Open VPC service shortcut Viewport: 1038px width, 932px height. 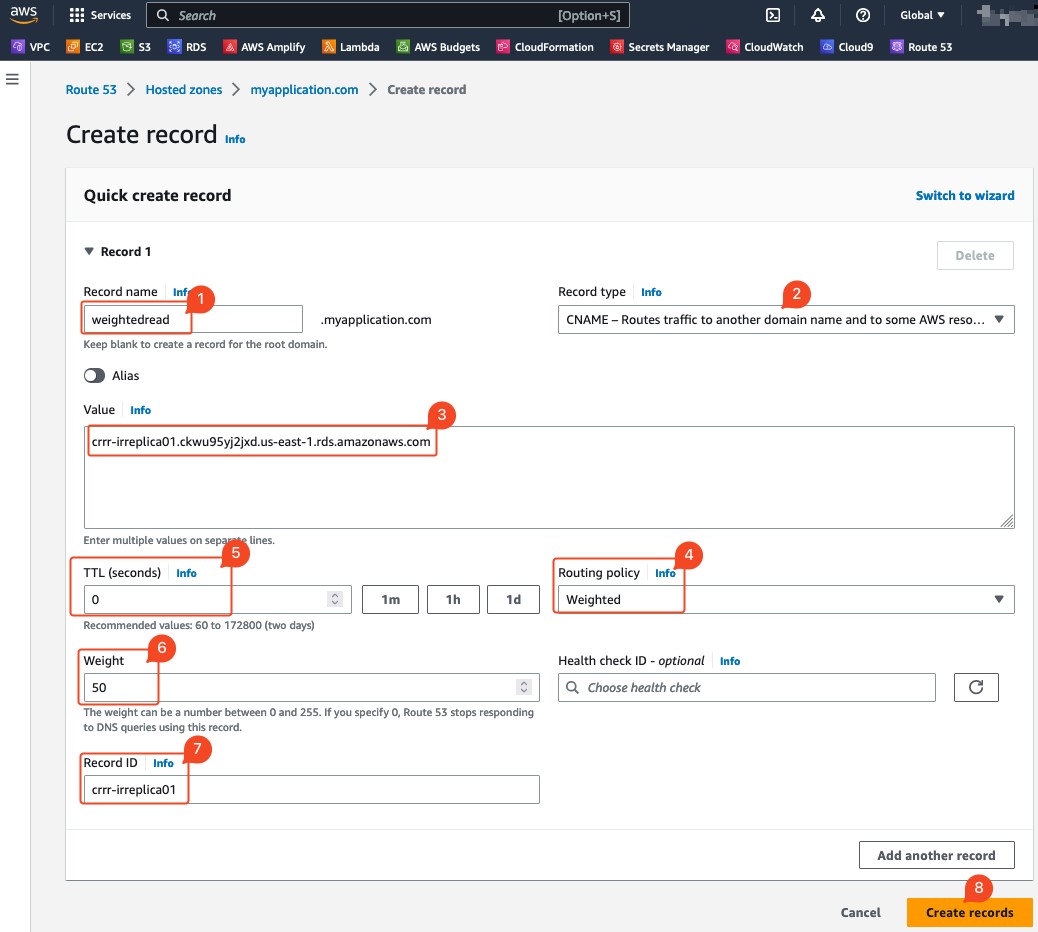point(31,47)
